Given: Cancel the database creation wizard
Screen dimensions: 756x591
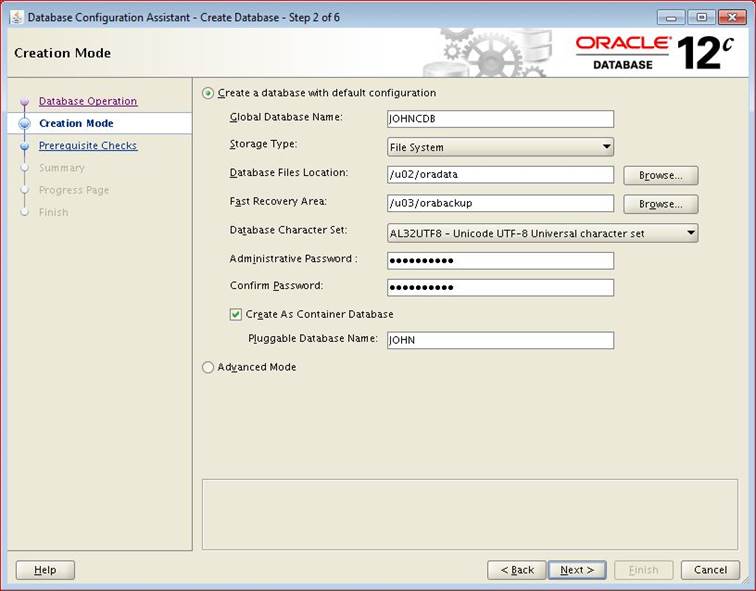Looking at the screenshot, I should [x=710, y=570].
